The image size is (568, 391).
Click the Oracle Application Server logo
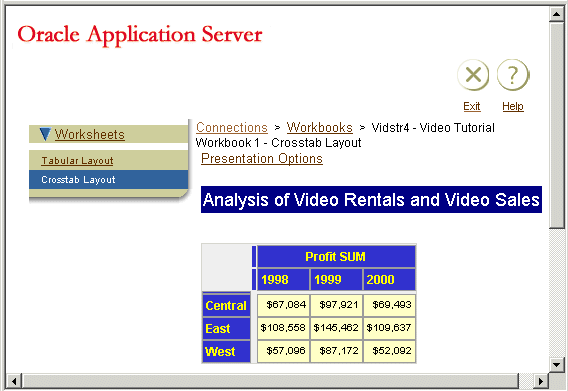point(140,35)
